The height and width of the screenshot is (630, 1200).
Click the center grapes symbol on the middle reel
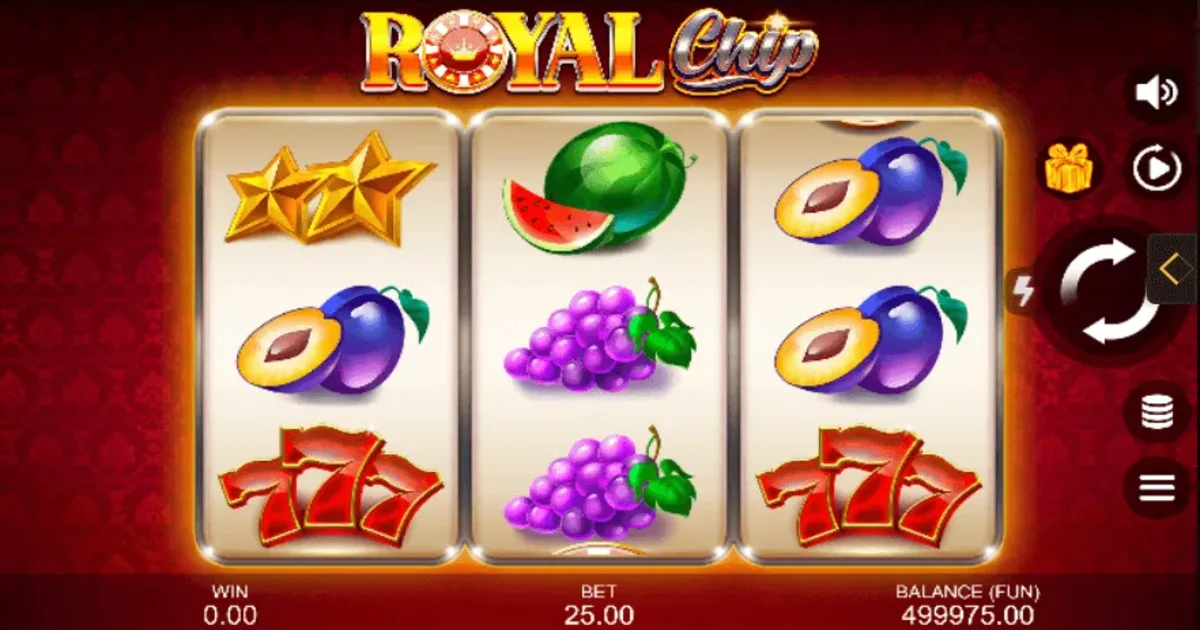pos(598,336)
